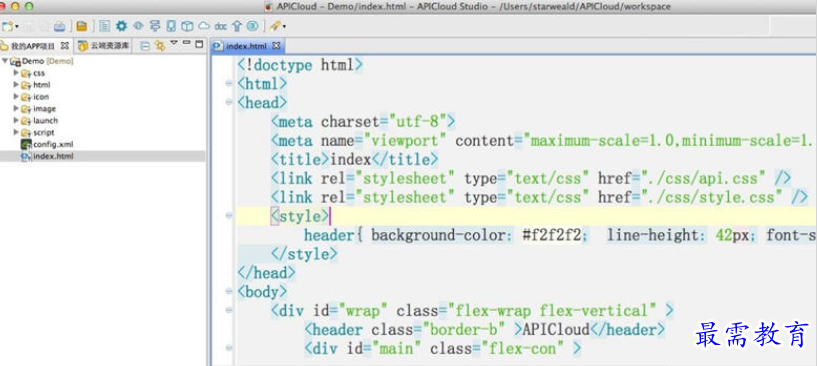Expand the html folder

(x=16, y=84)
